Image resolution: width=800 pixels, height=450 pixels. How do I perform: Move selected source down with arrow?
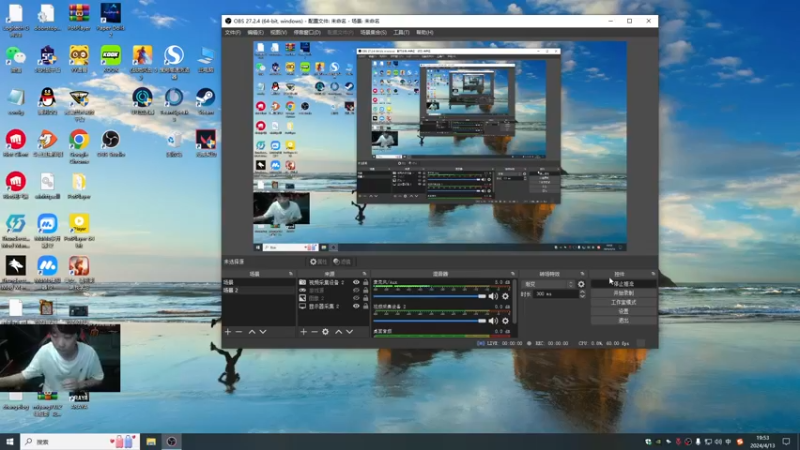[350, 331]
